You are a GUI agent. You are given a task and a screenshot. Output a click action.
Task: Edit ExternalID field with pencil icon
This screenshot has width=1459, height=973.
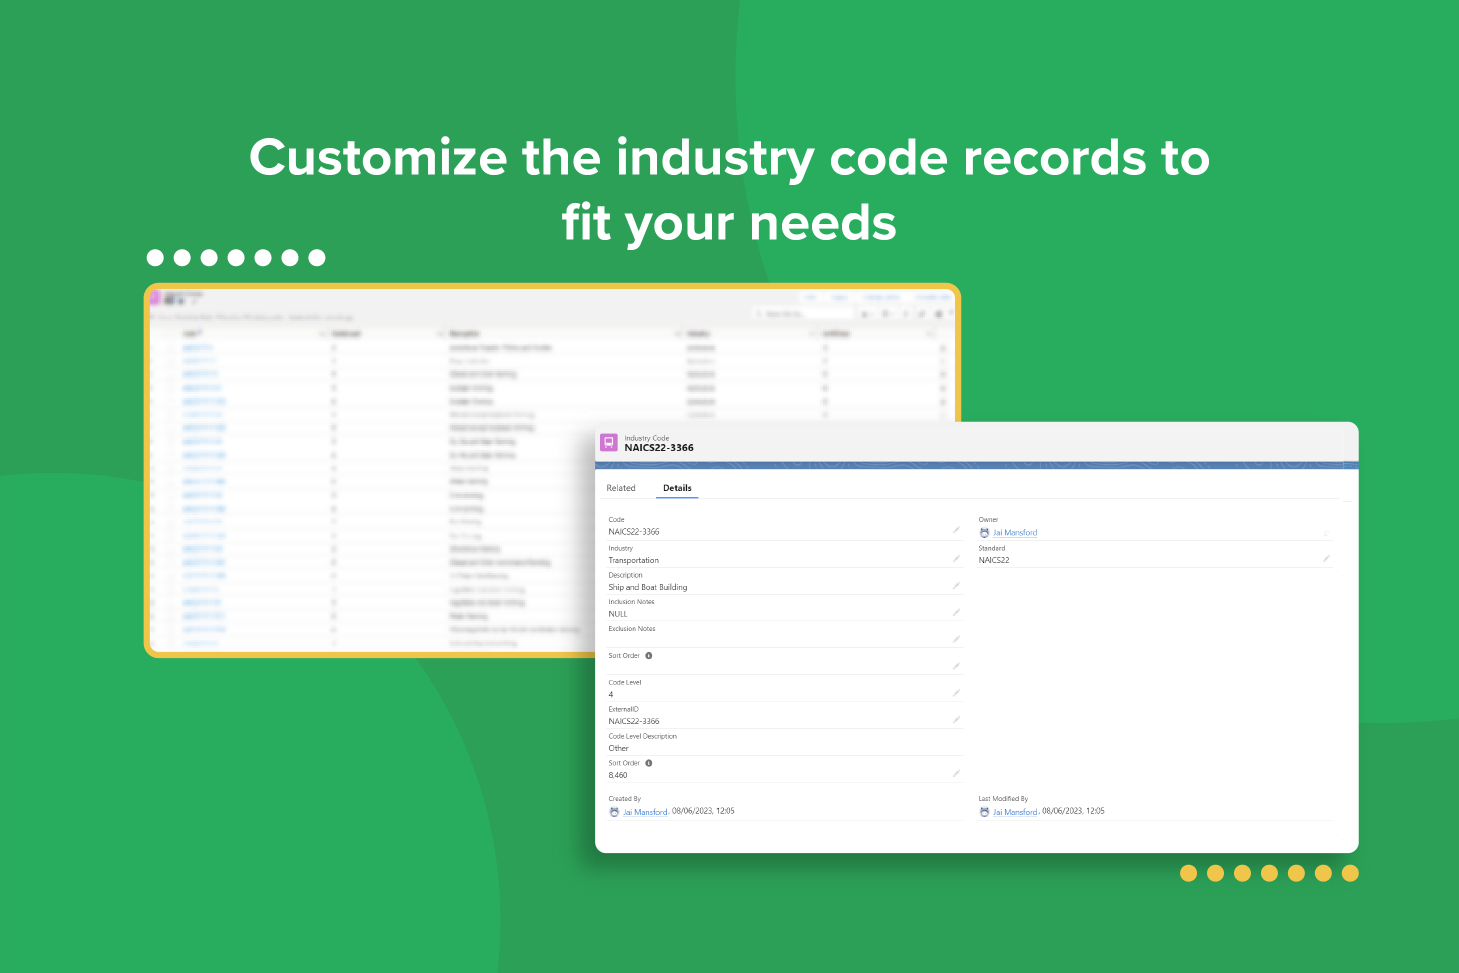(956, 720)
